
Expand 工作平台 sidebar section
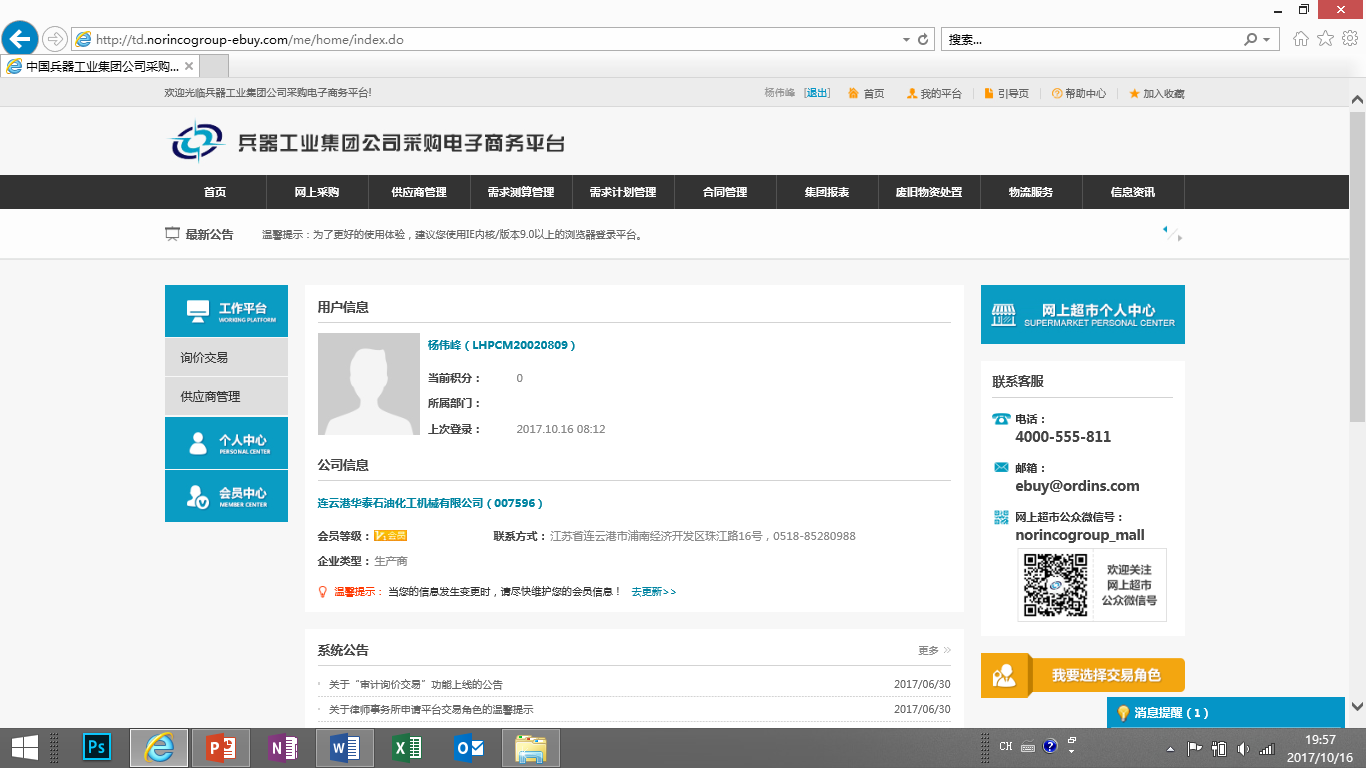point(226,311)
